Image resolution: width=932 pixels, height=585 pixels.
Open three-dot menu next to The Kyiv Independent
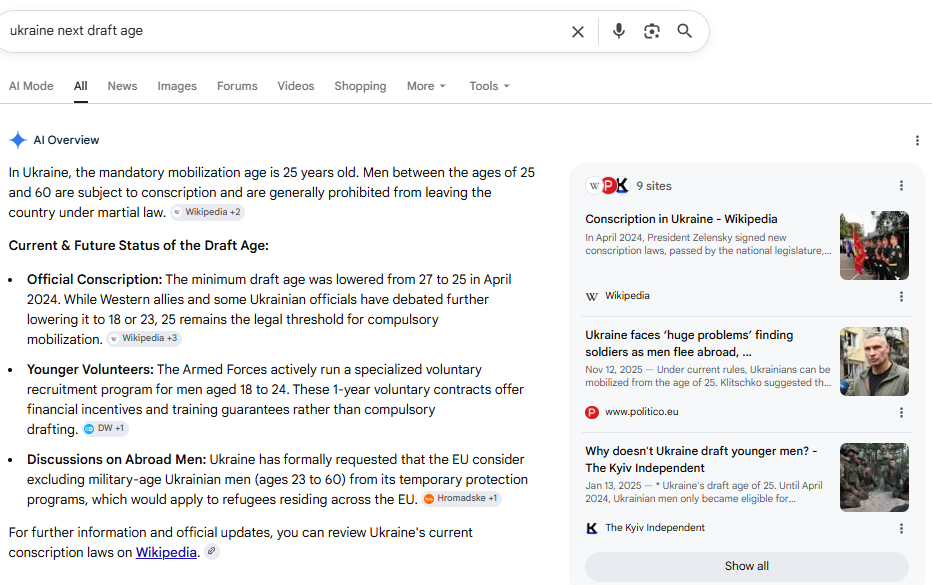[901, 529]
